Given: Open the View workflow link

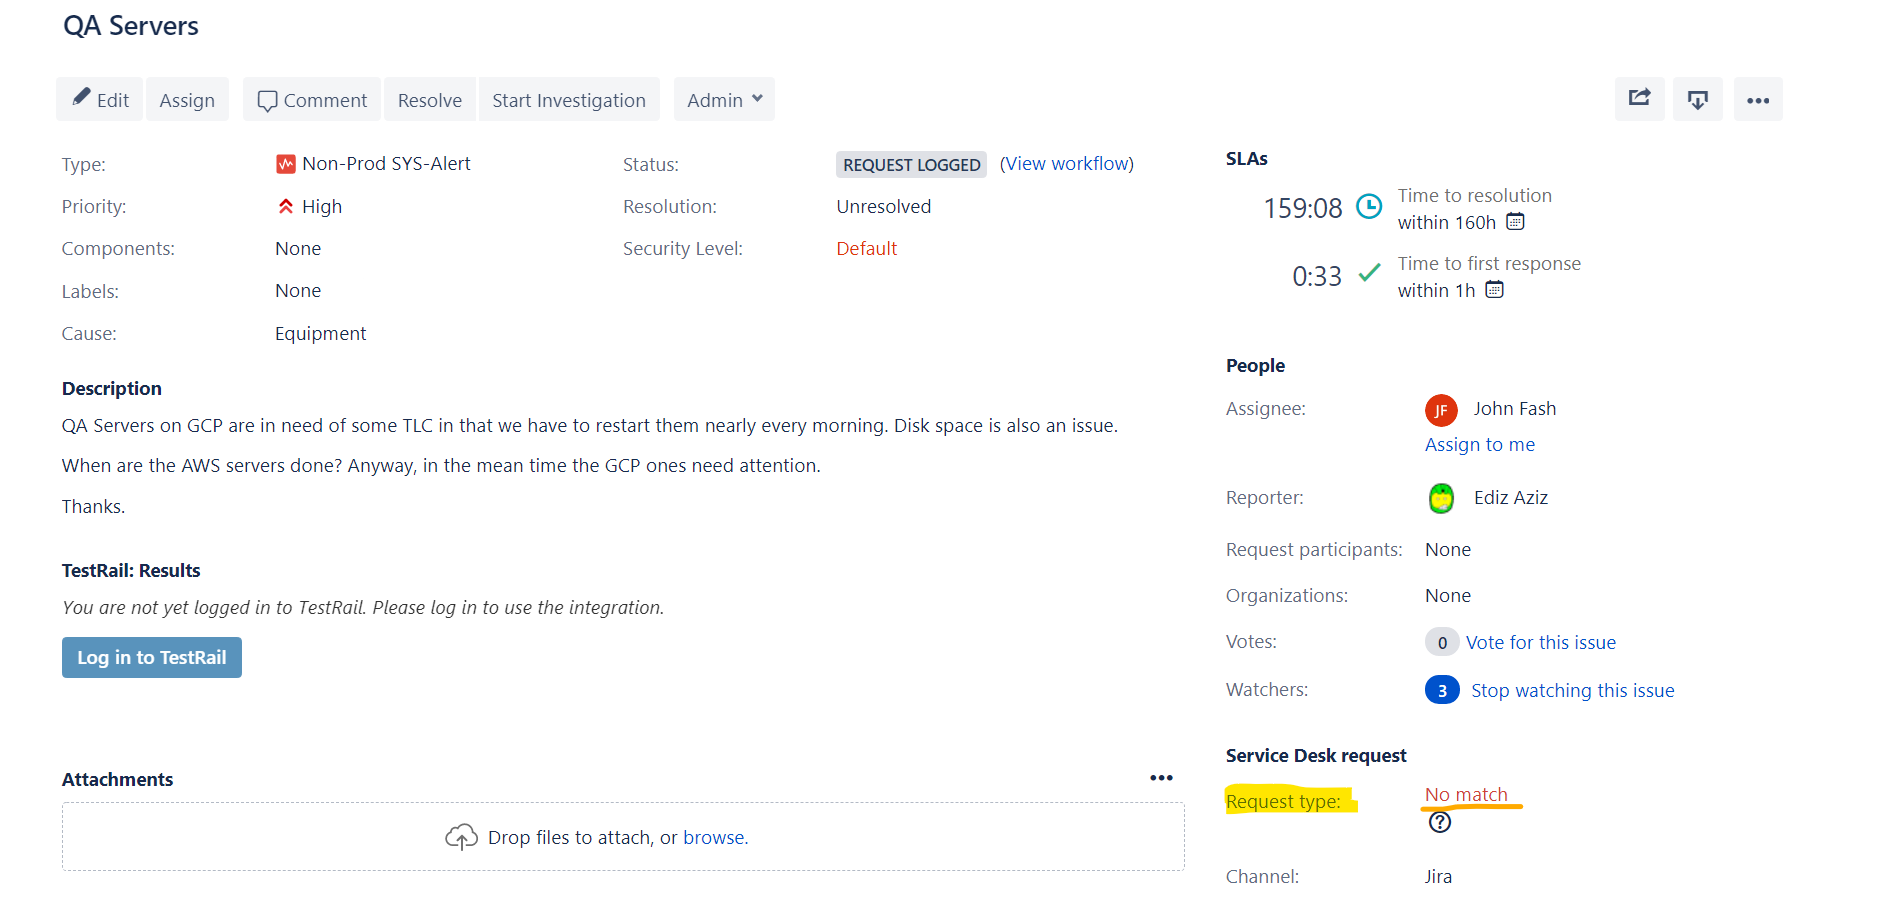Looking at the screenshot, I should [x=1066, y=163].
